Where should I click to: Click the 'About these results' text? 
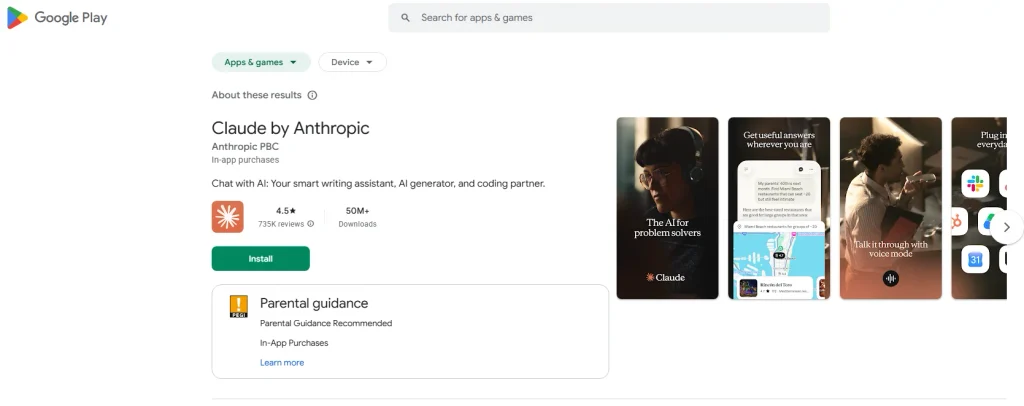tap(257, 95)
